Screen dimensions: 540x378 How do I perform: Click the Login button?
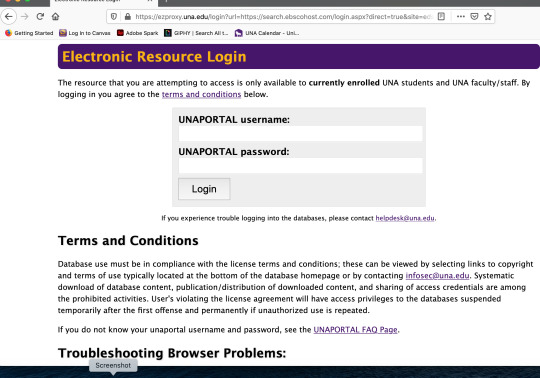pyautogui.click(x=204, y=189)
